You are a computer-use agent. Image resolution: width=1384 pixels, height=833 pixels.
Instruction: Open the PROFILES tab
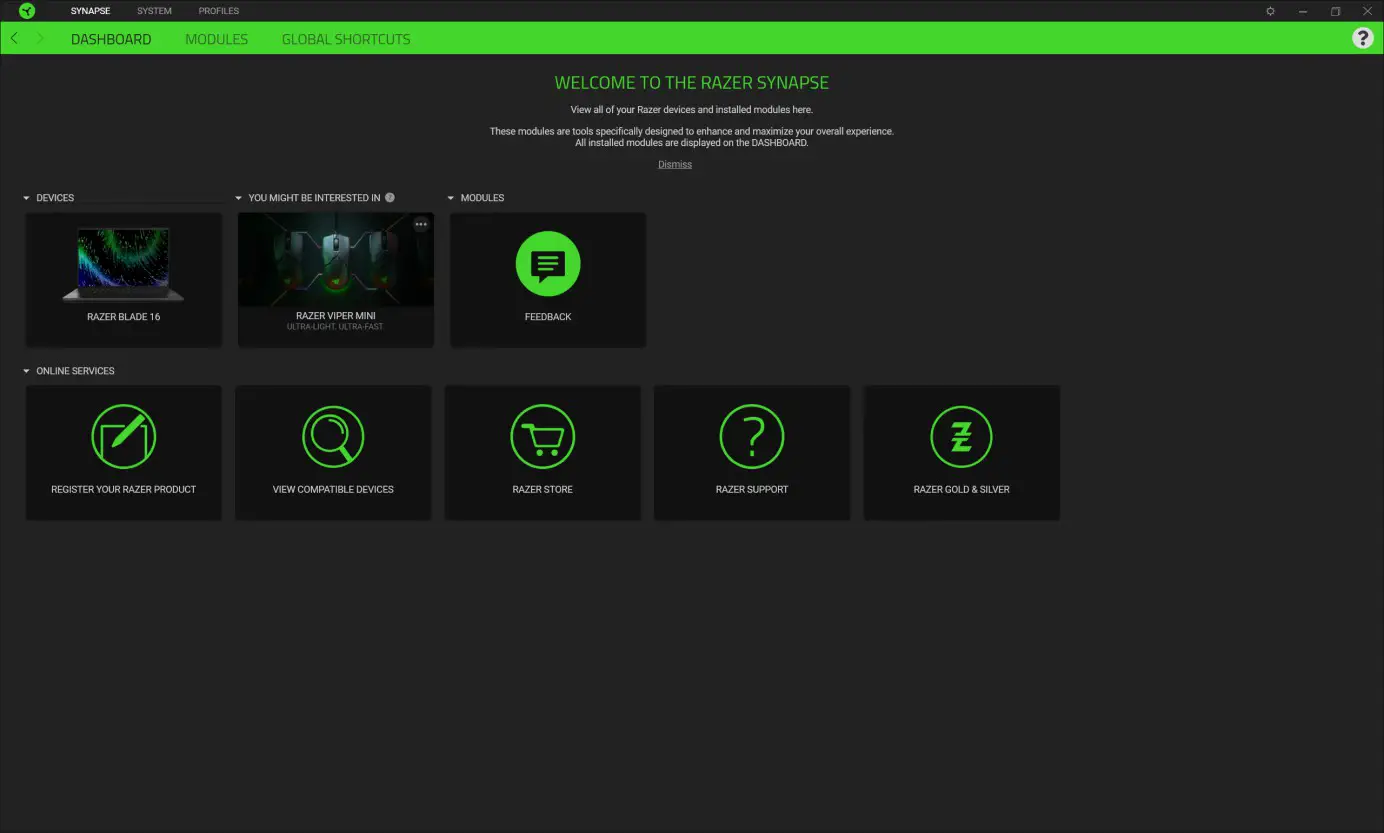click(218, 11)
